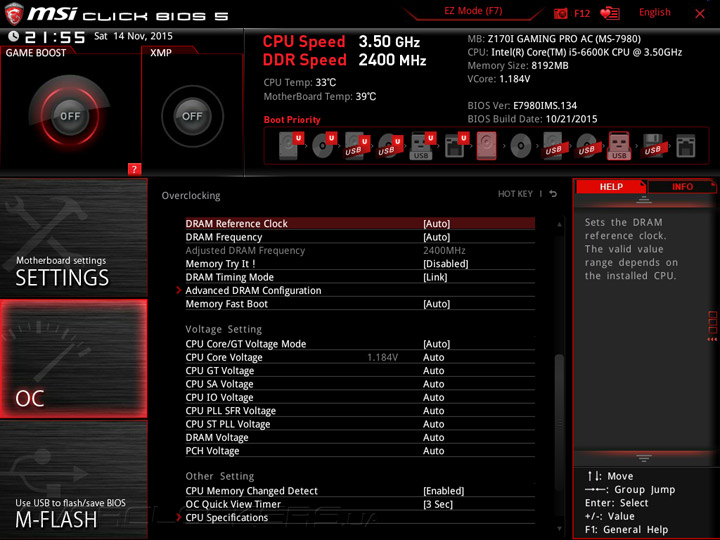Image resolution: width=720 pixels, height=540 pixels.
Task: Open CPU Core/GT Voltage Mode setting
Action: pyautogui.click(x=360, y=344)
